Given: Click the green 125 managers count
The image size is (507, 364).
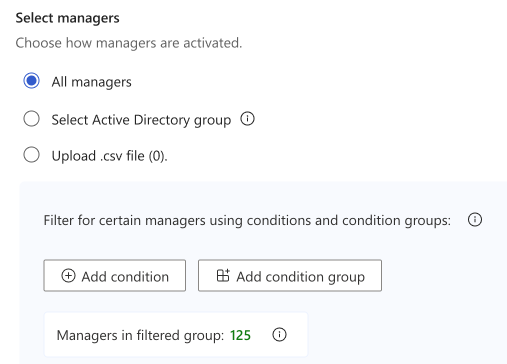Looking at the screenshot, I should click(x=240, y=335).
